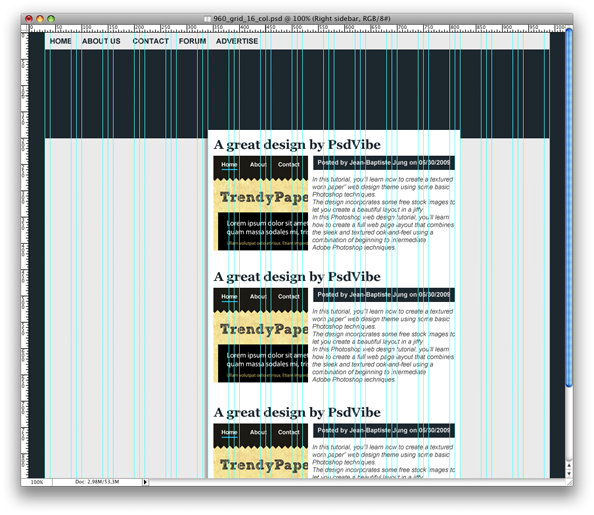Click the ruler origin corner box

click(25, 28)
